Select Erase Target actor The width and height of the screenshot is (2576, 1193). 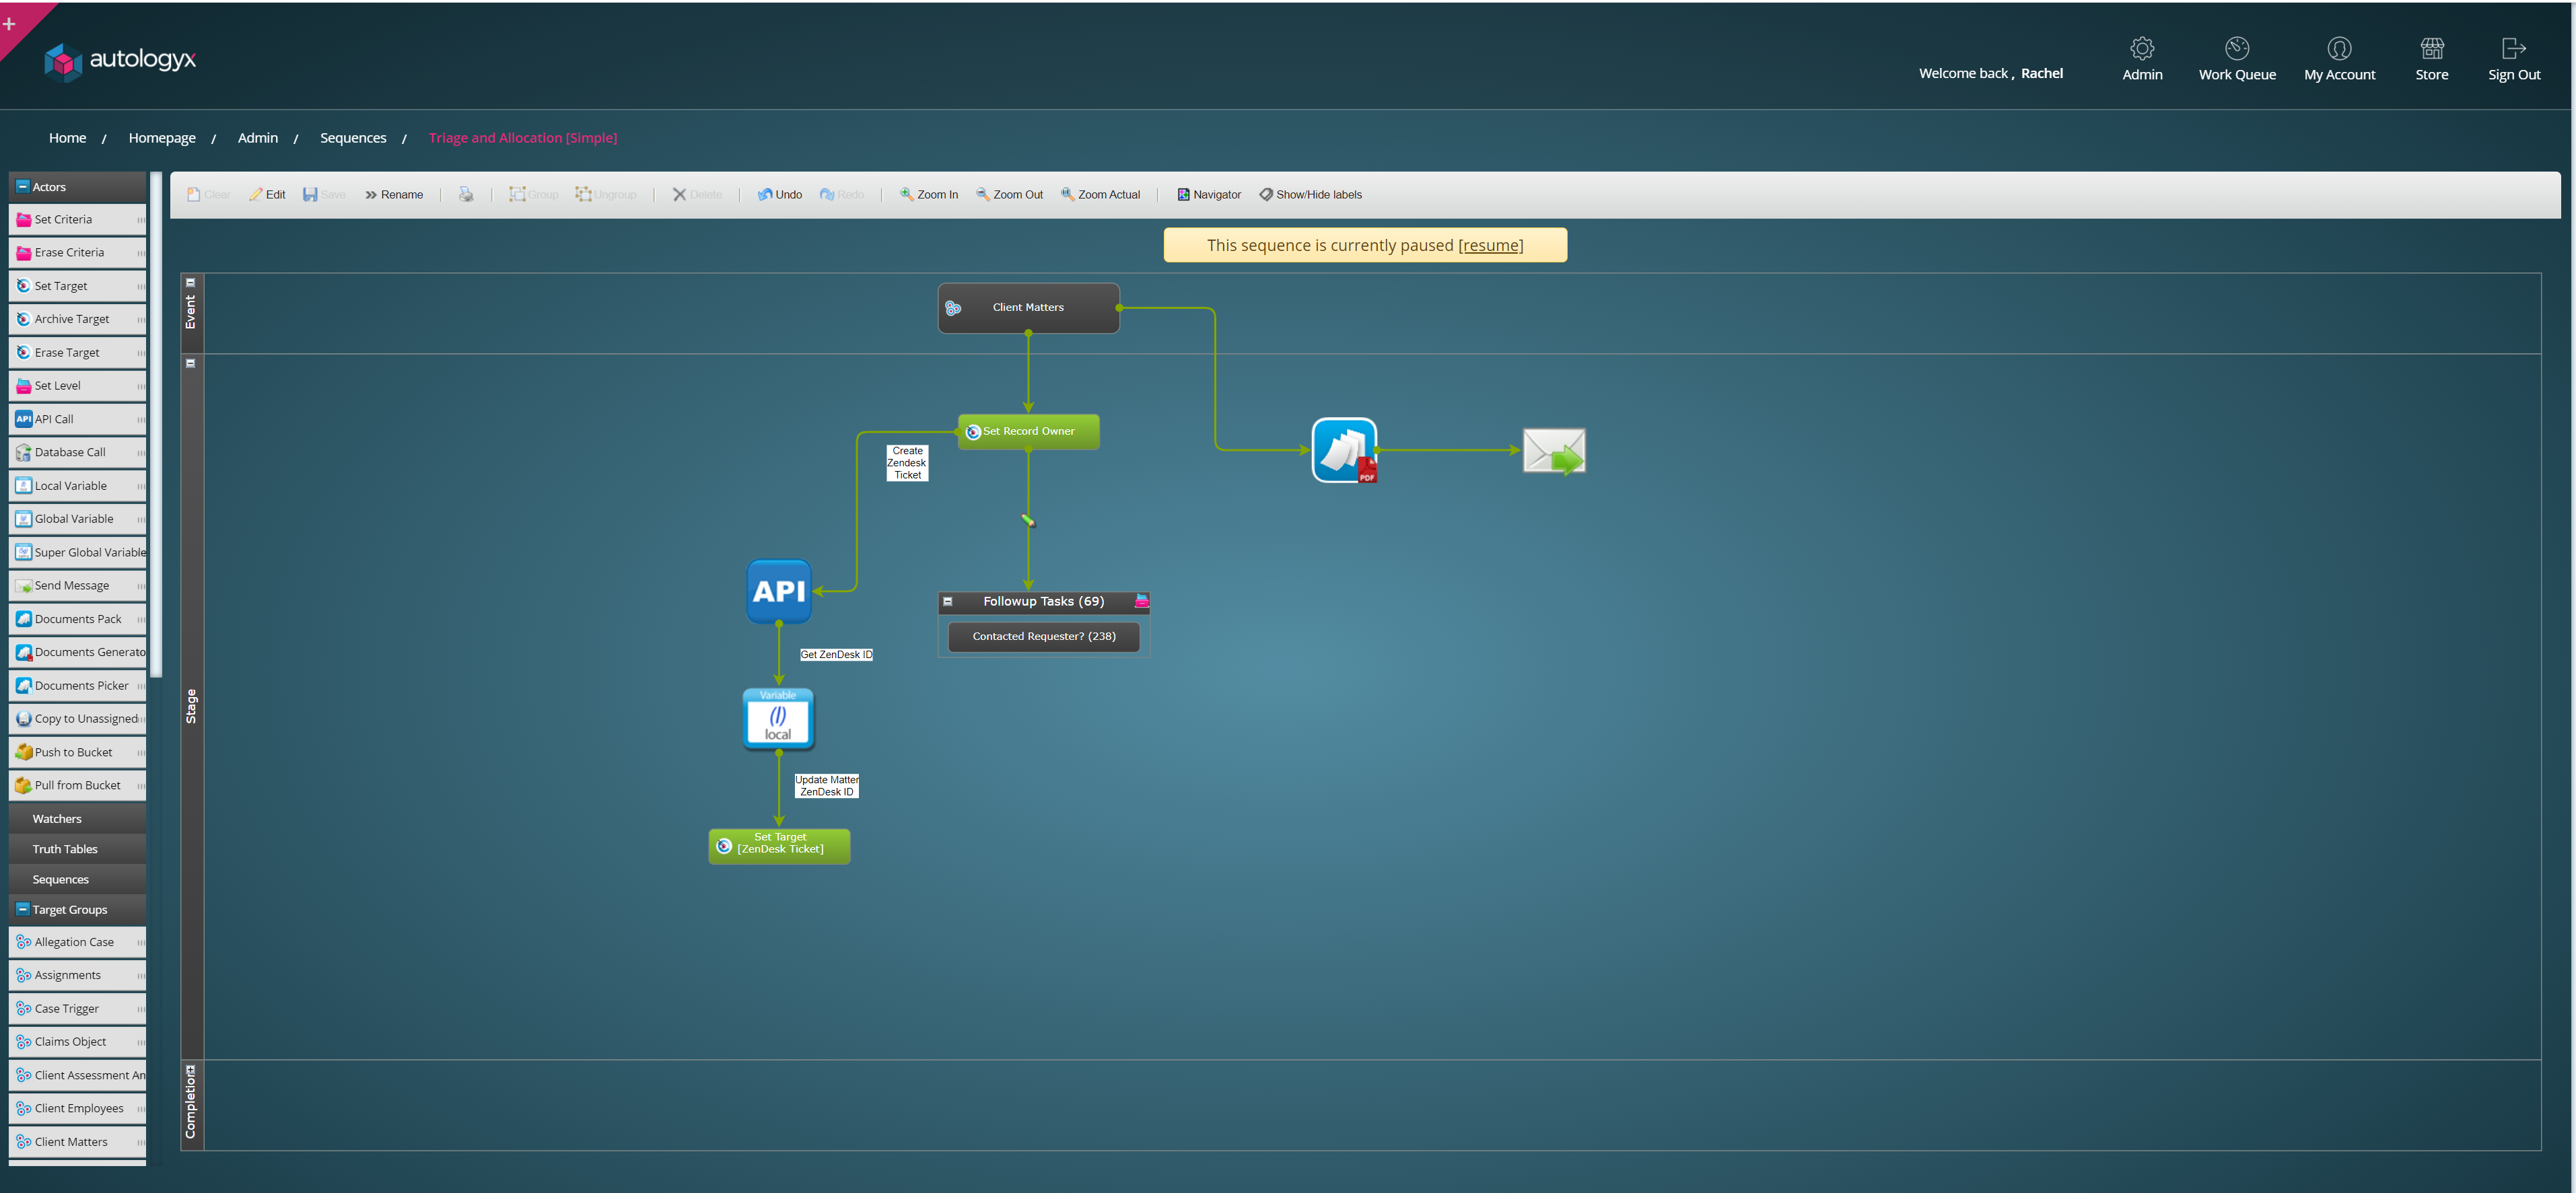(x=77, y=353)
